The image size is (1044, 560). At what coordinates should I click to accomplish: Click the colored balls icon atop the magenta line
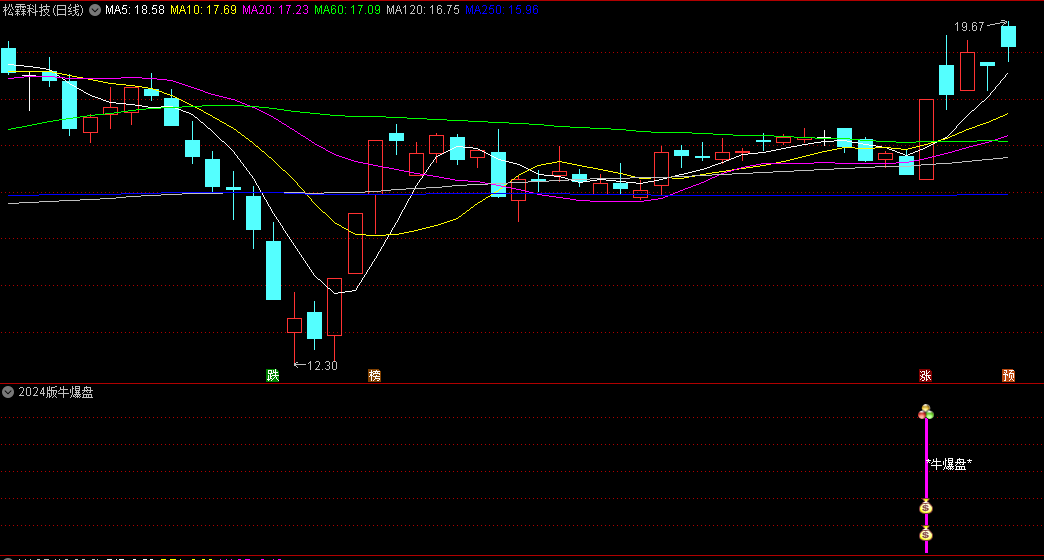click(x=926, y=412)
